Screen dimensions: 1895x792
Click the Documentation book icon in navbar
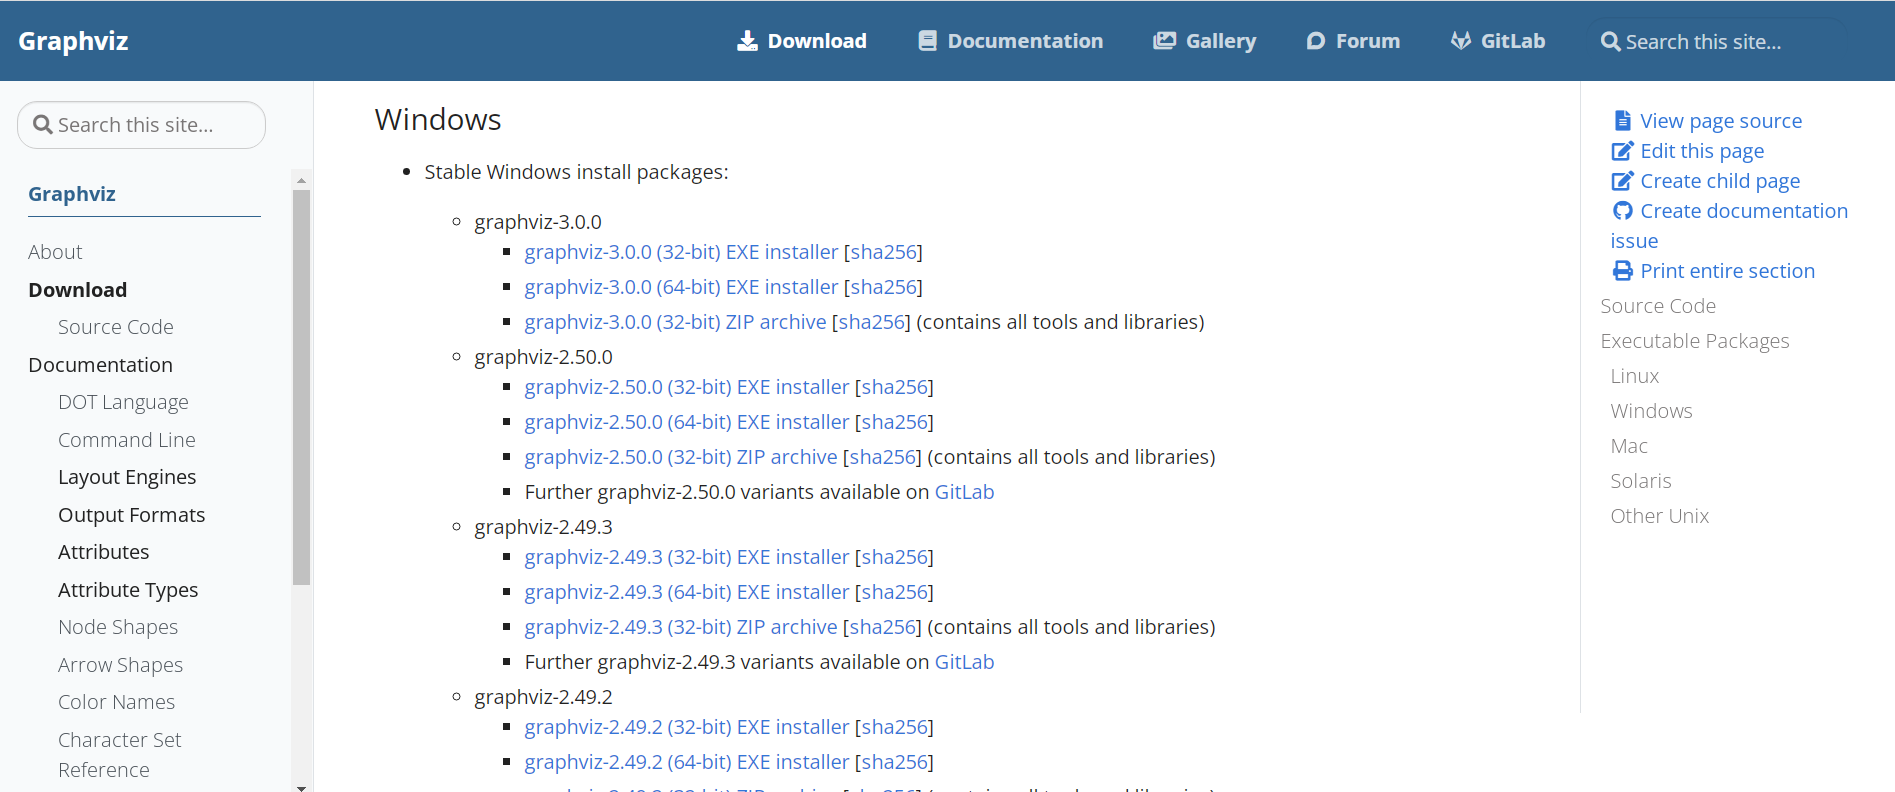[928, 41]
